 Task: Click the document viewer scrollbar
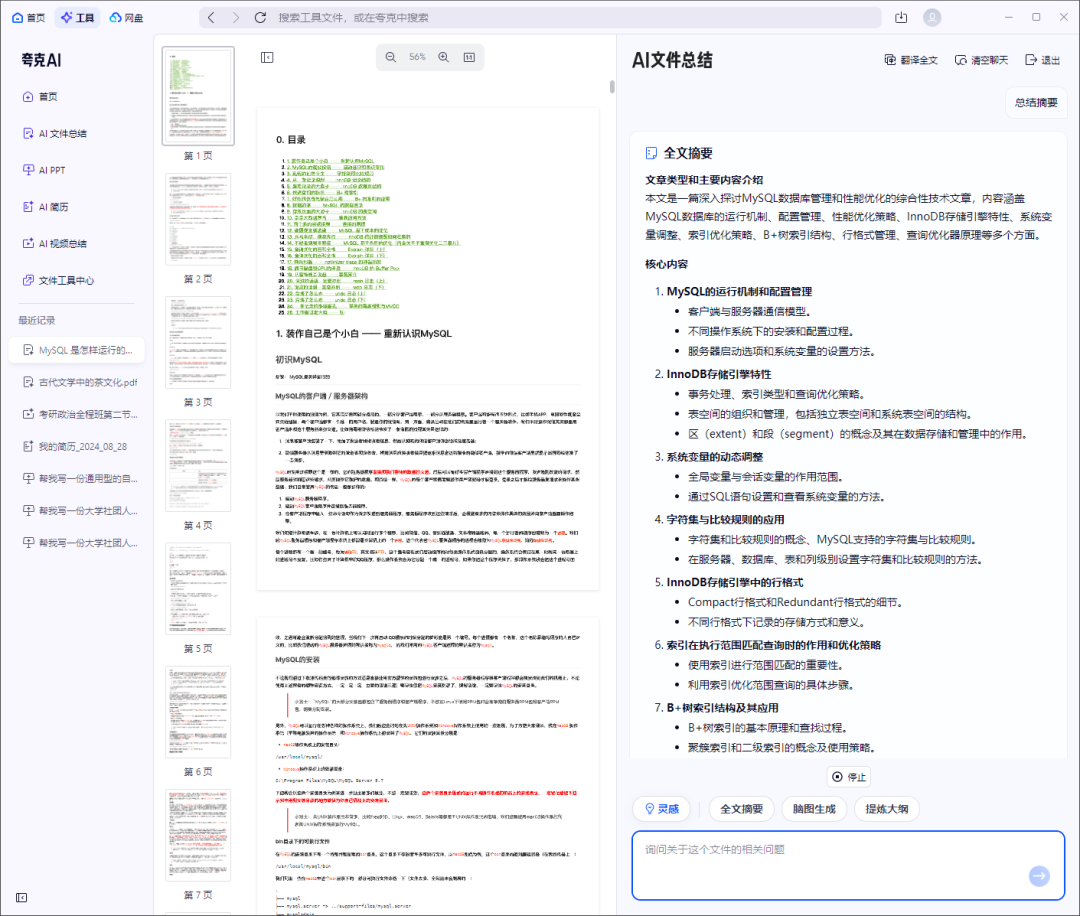coord(612,87)
